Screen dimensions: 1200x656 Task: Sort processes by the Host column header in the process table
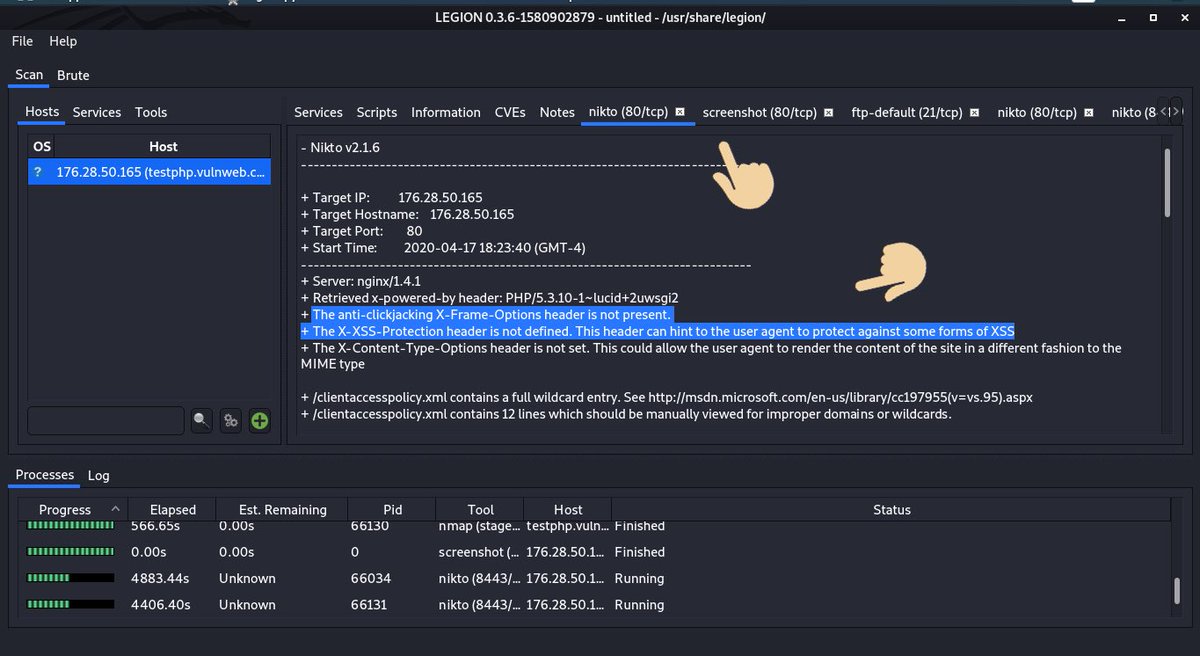(x=568, y=509)
